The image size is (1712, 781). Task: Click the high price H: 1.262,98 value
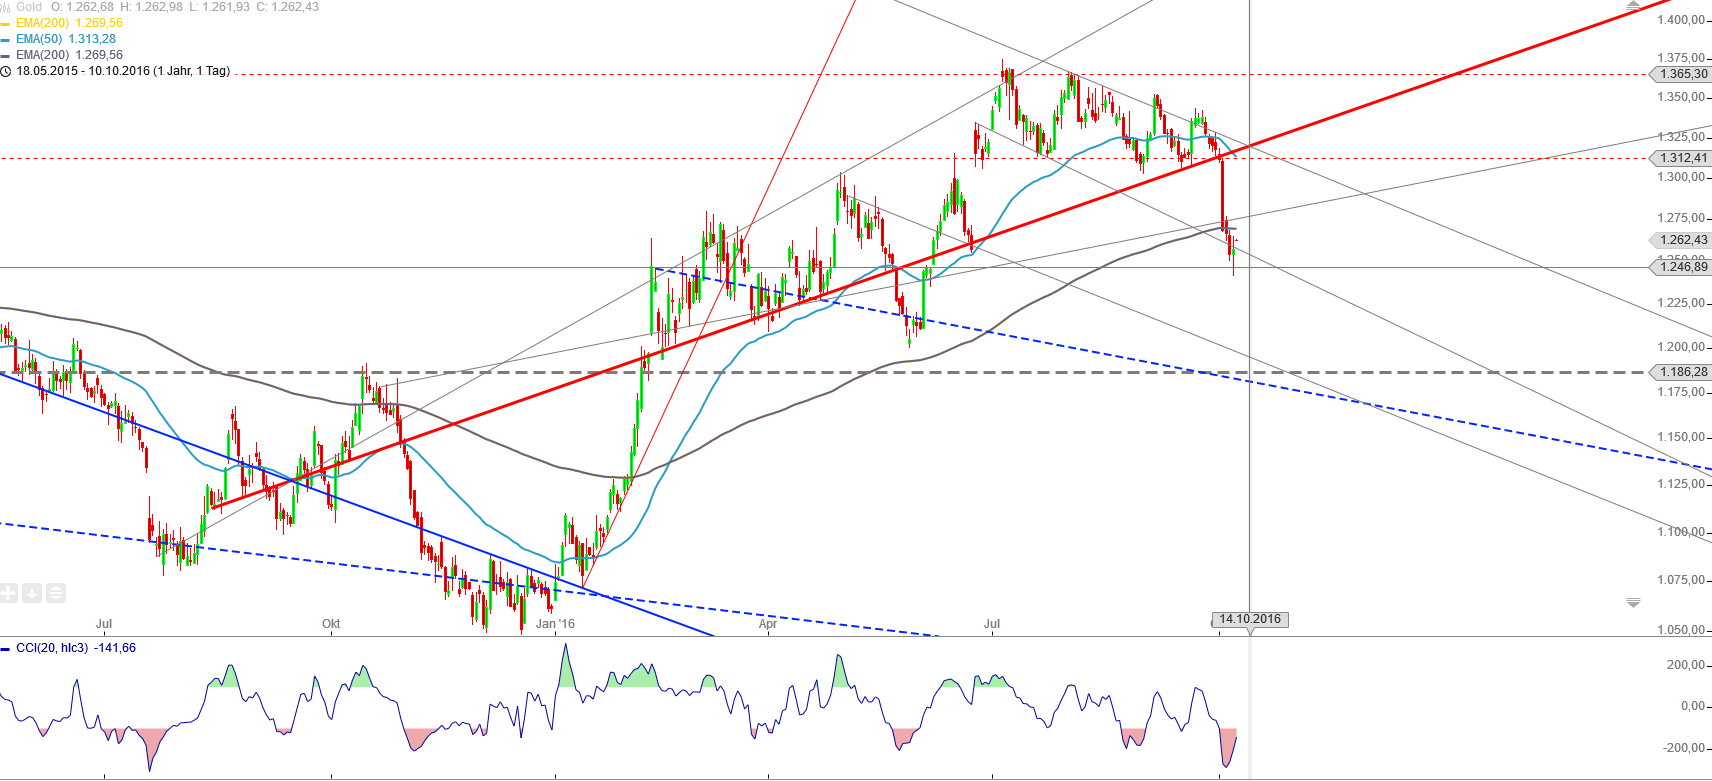pyautogui.click(x=152, y=7)
